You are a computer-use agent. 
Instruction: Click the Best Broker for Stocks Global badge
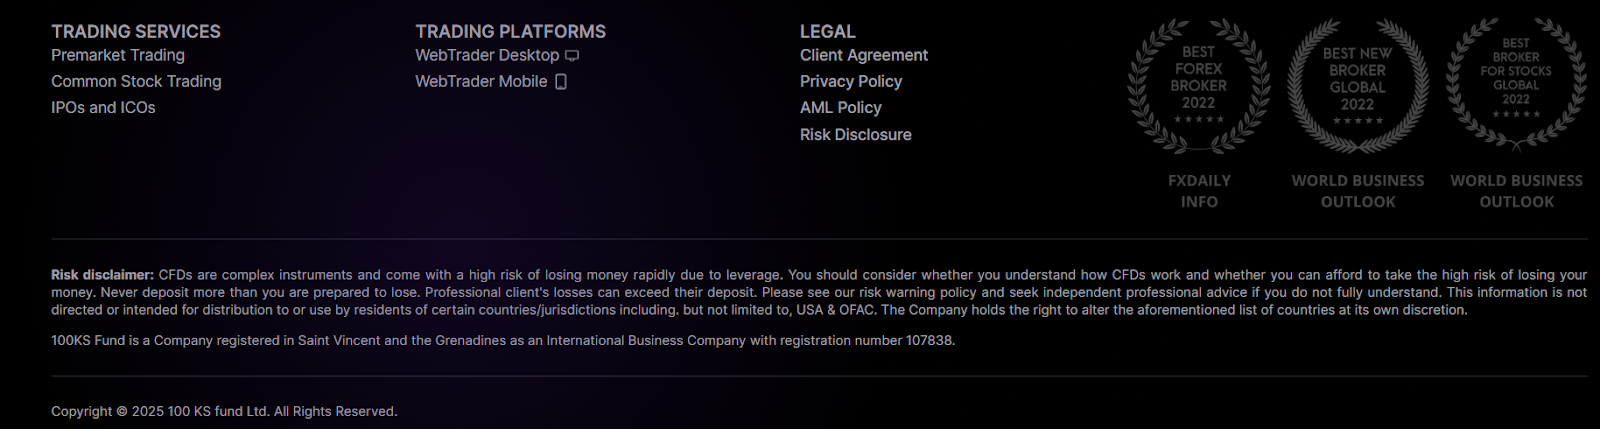[x=1516, y=85]
